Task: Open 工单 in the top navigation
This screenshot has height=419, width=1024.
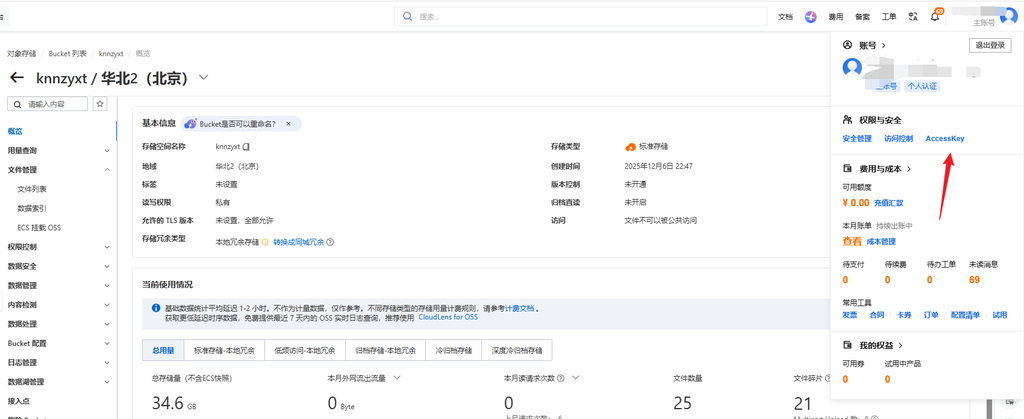Action: (x=889, y=18)
